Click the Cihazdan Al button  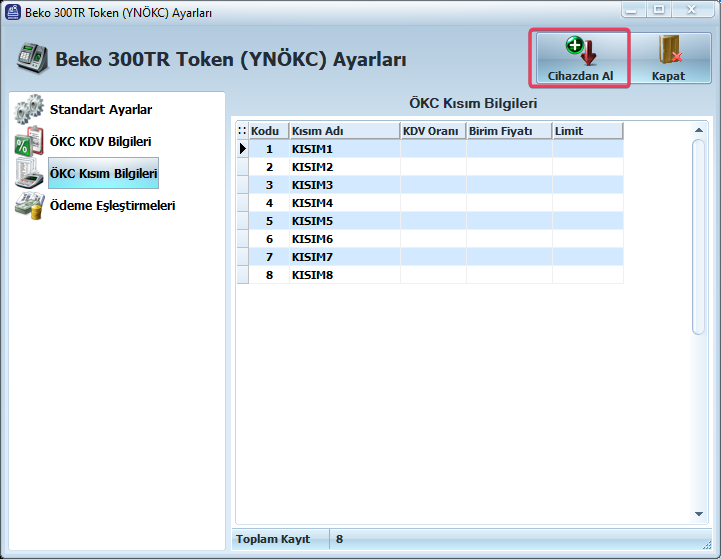580,58
